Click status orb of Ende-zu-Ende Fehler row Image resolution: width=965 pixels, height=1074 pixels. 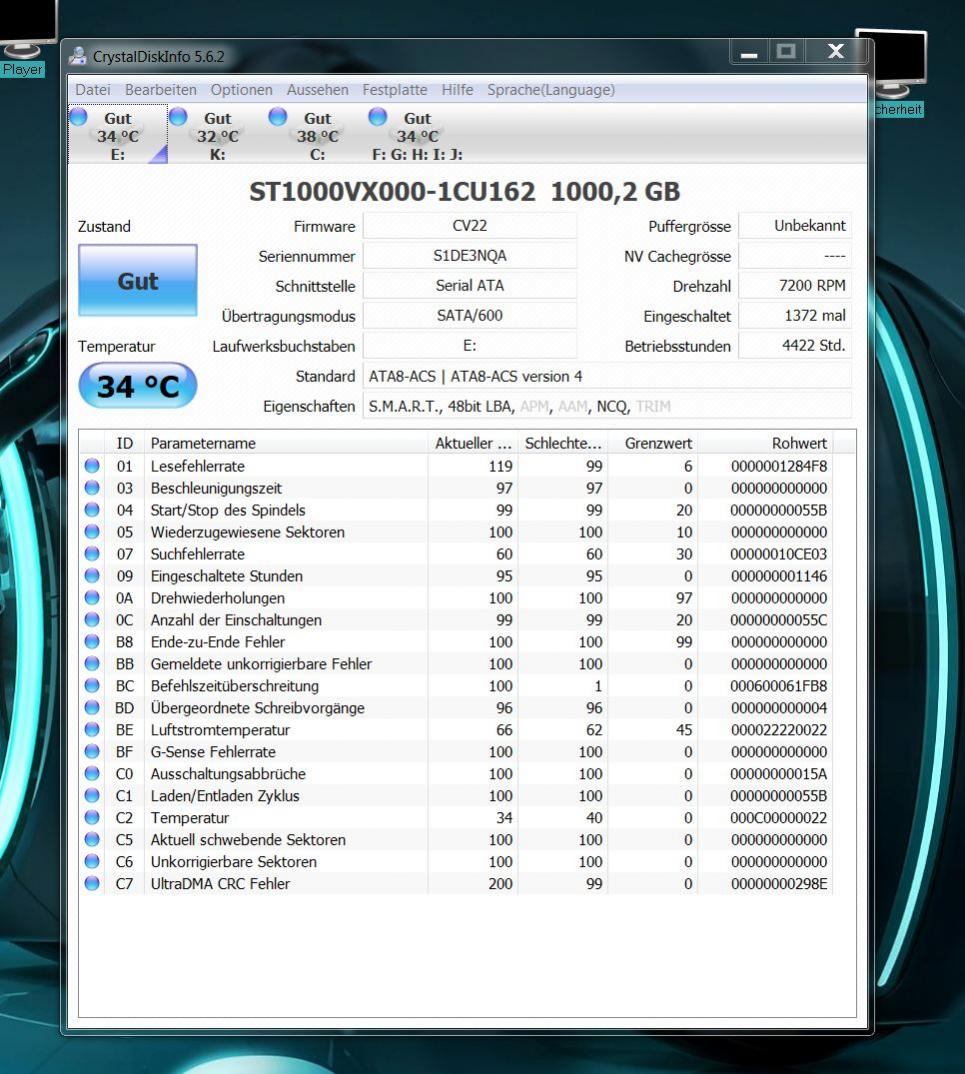point(92,642)
